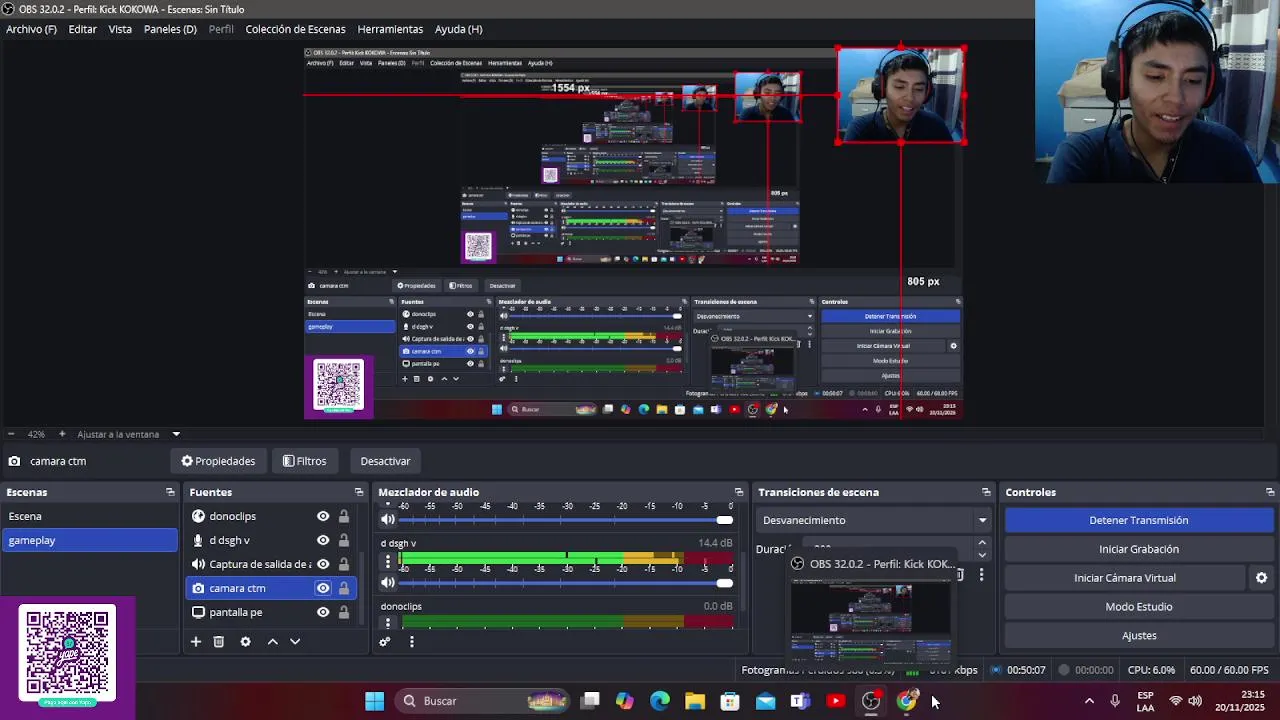
Task: Open Windows Start menu icon
Action: (x=374, y=701)
